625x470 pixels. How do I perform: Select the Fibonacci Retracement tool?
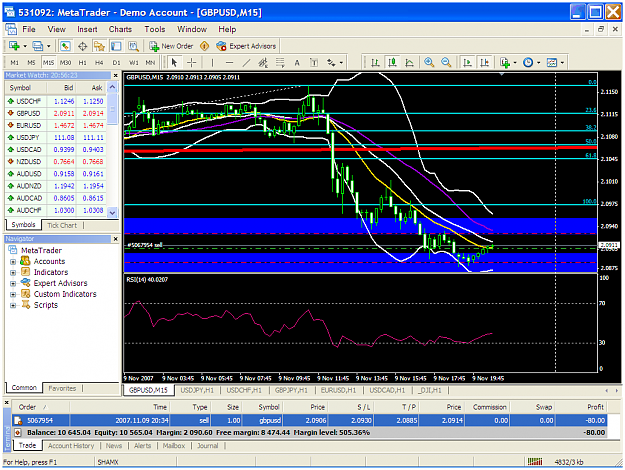pyautogui.click(x=280, y=63)
